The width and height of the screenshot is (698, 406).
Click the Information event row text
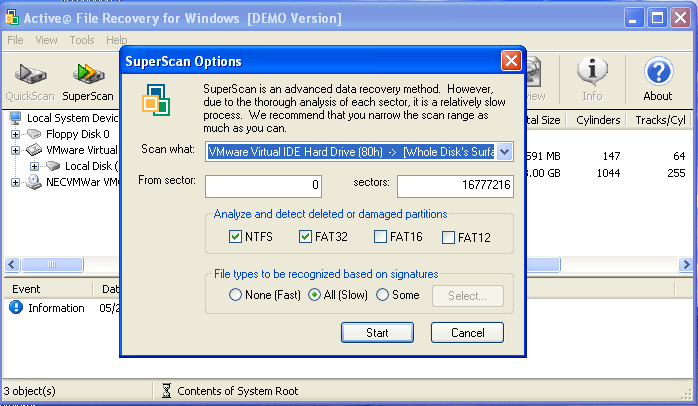coord(56,308)
